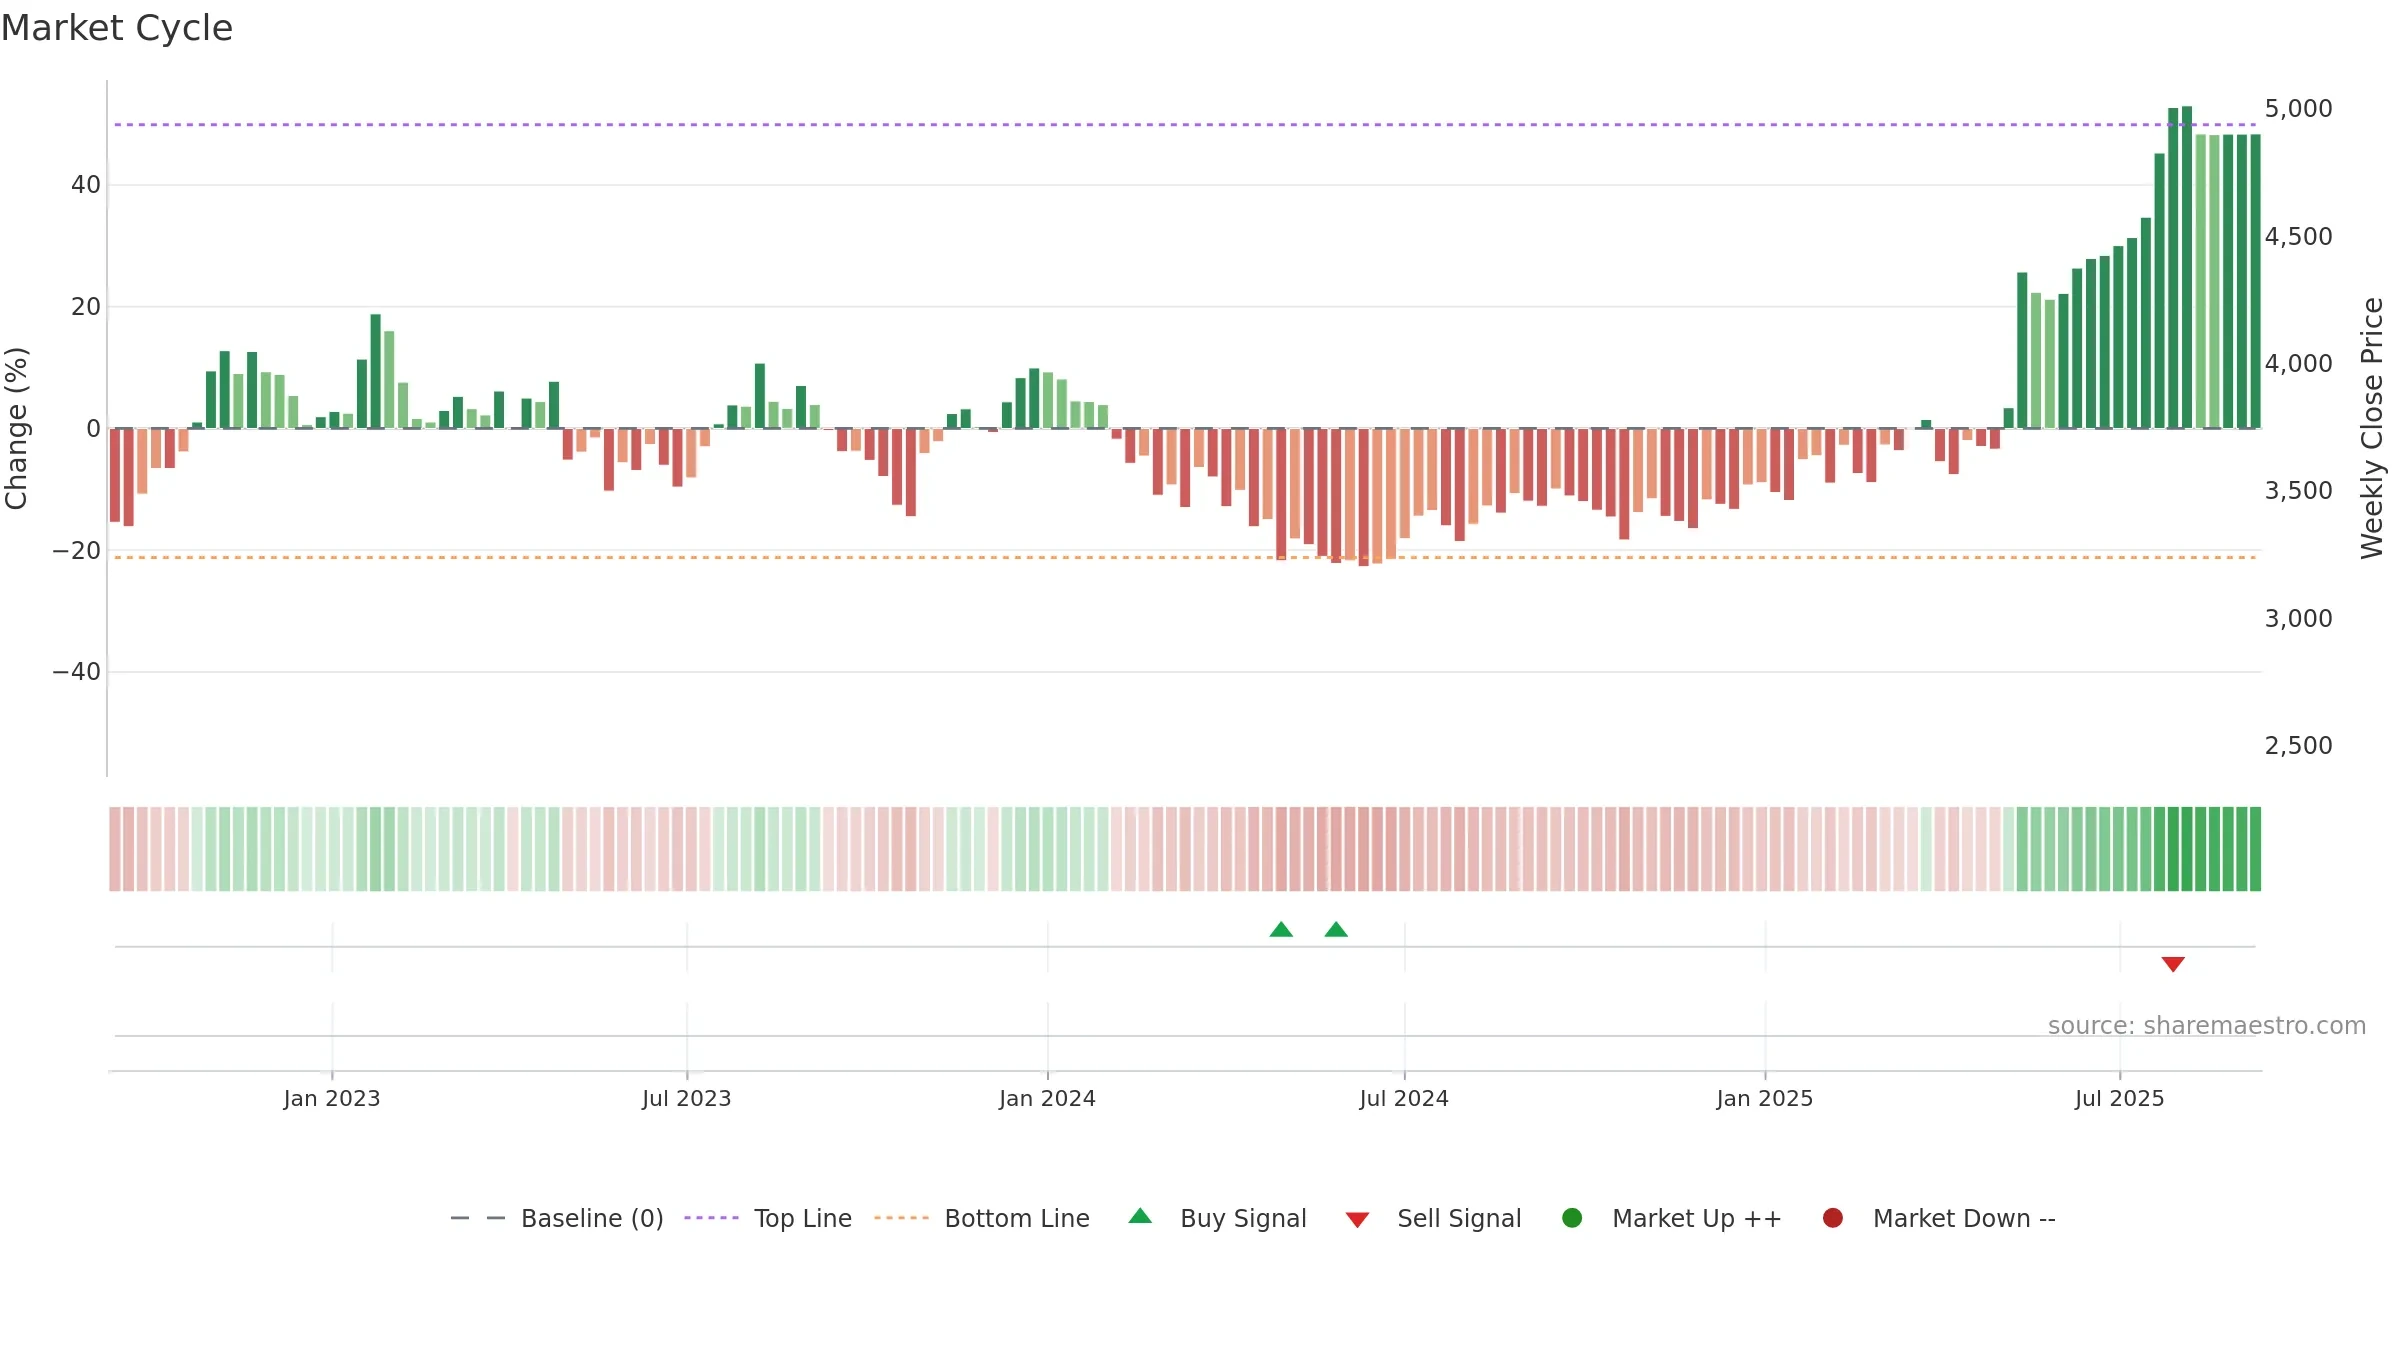
Task: Click the tallest green bar above the top line
Action: pos(2187,267)
